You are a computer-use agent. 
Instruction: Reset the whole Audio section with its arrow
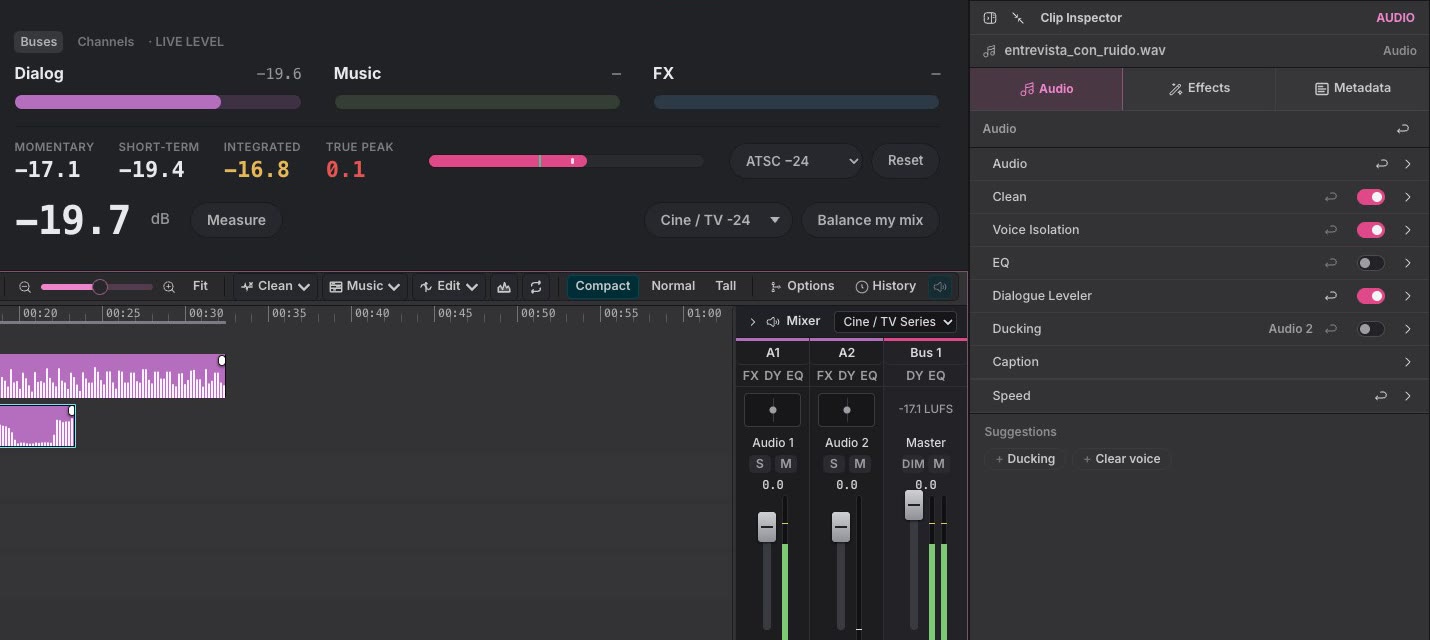click(1403, 129)
